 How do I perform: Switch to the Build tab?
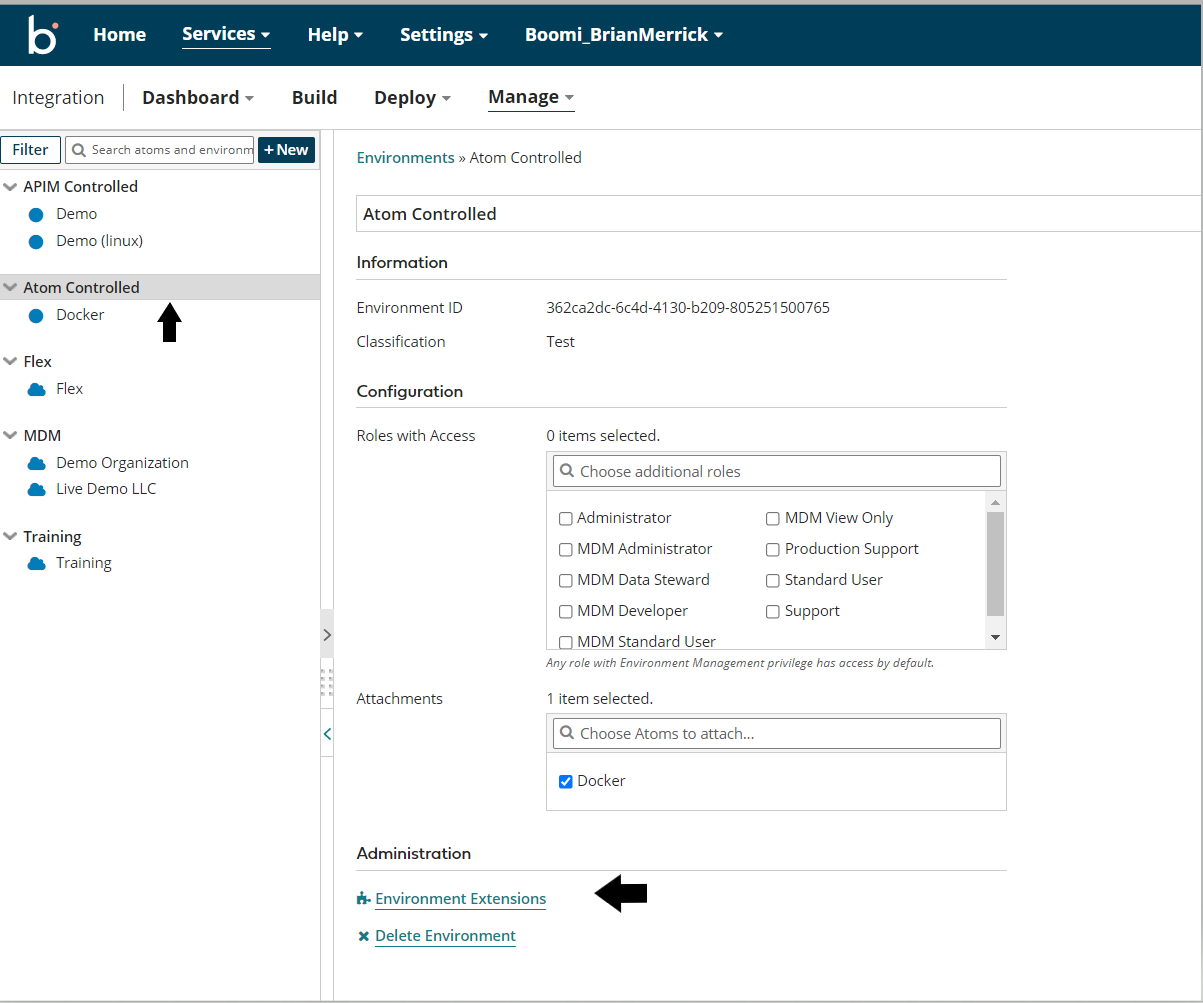click(314, 96)
